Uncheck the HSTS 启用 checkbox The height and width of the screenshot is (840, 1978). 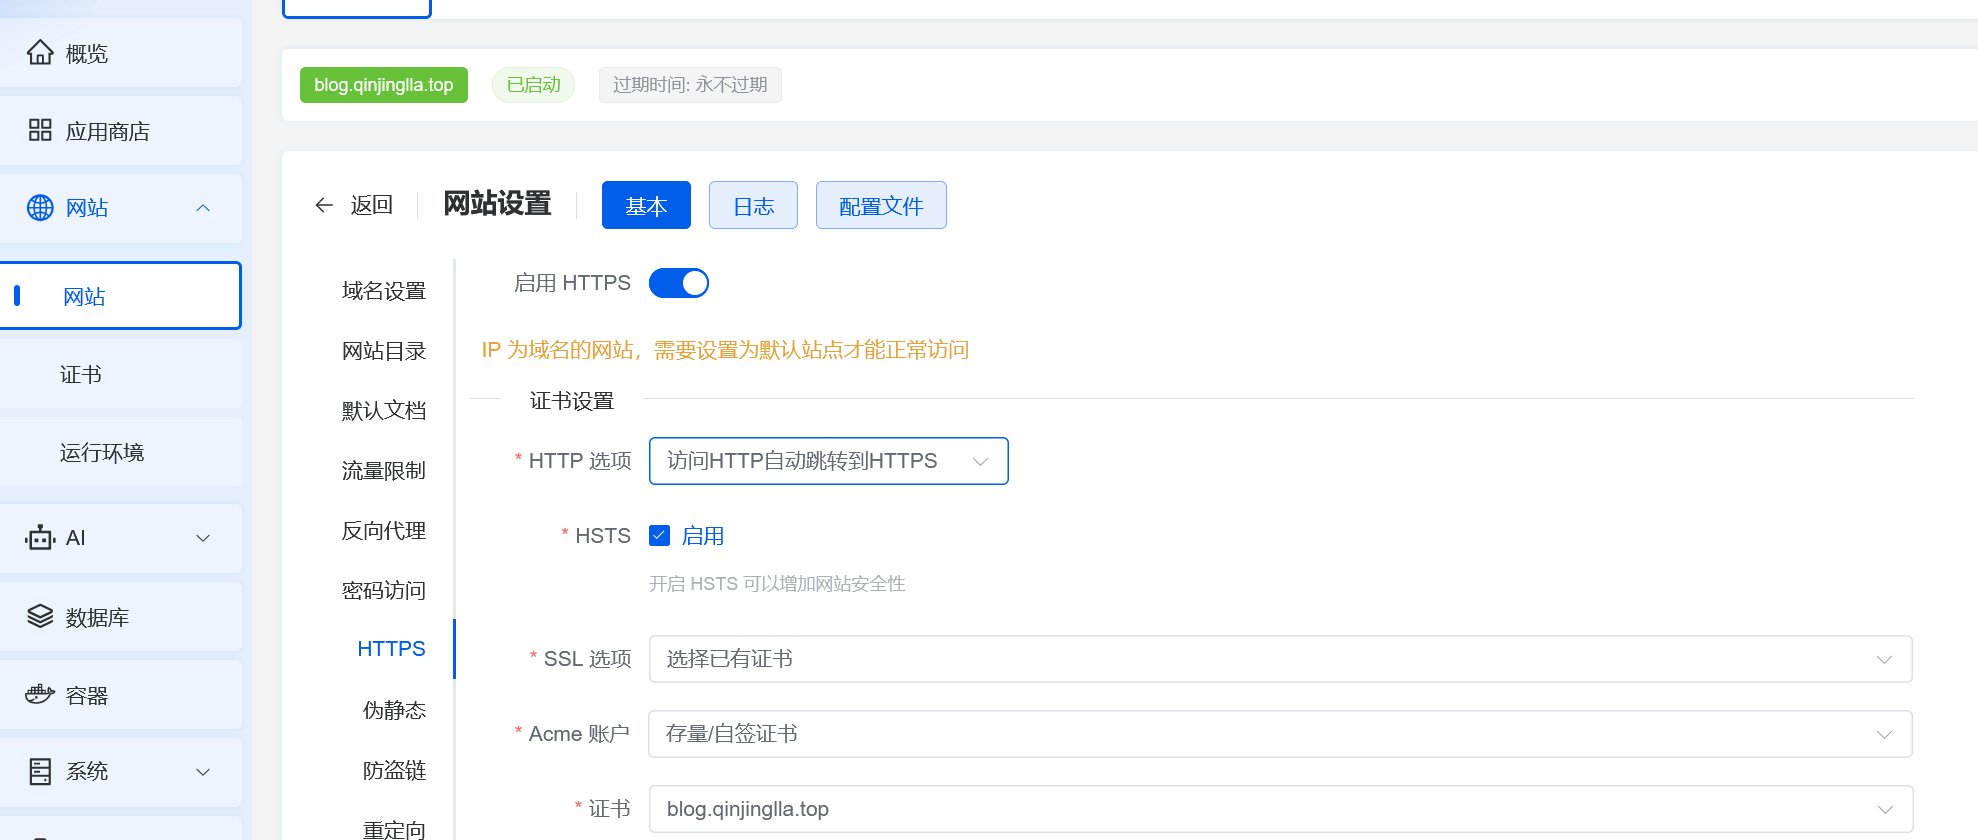click(x=659, y=536)
